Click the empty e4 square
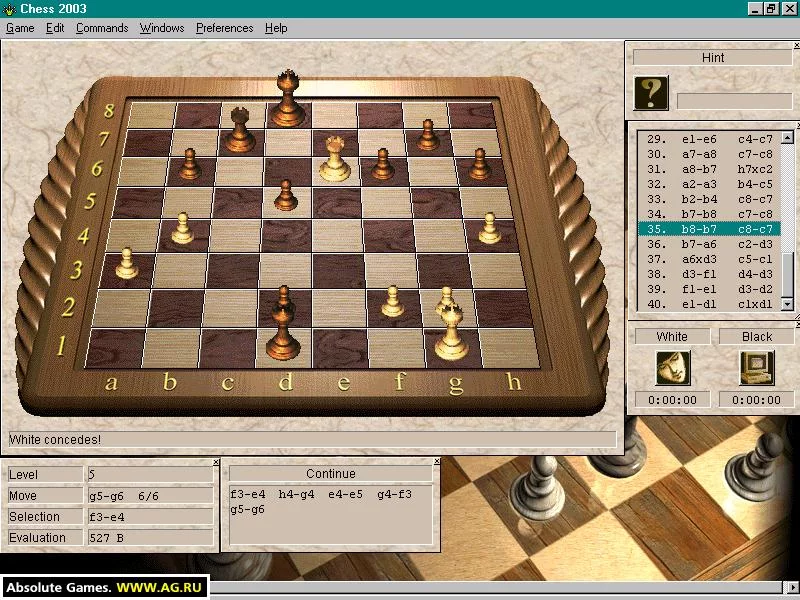 click(x=337, y=236)
